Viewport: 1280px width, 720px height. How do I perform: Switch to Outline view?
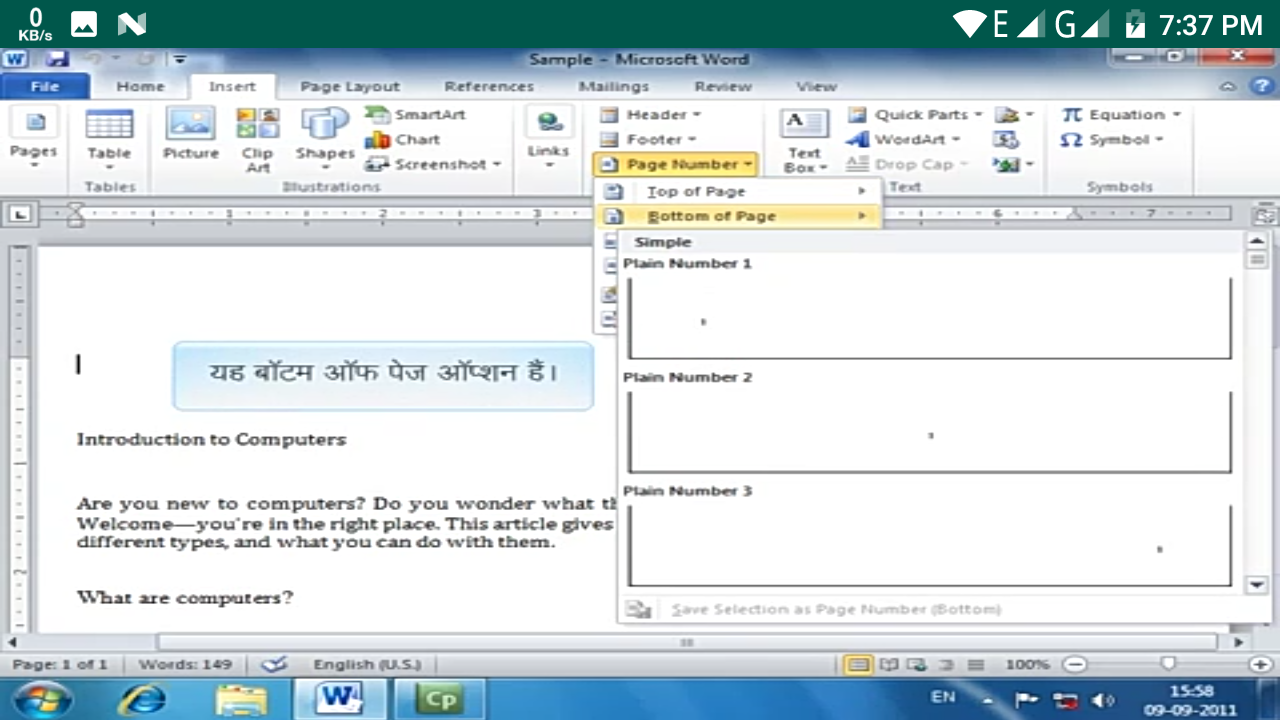(x=946, y=664)
